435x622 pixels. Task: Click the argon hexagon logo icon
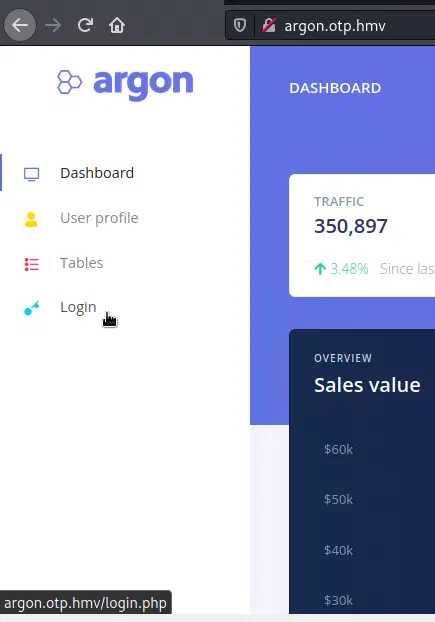coord(69,82)
